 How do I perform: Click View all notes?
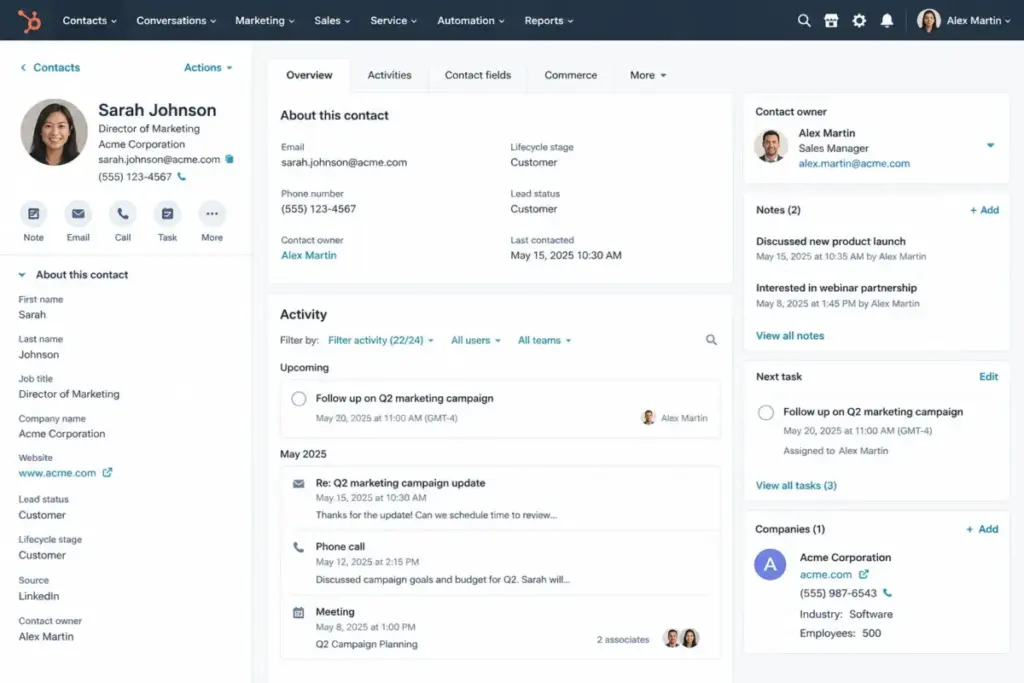(x=790, y=336)
